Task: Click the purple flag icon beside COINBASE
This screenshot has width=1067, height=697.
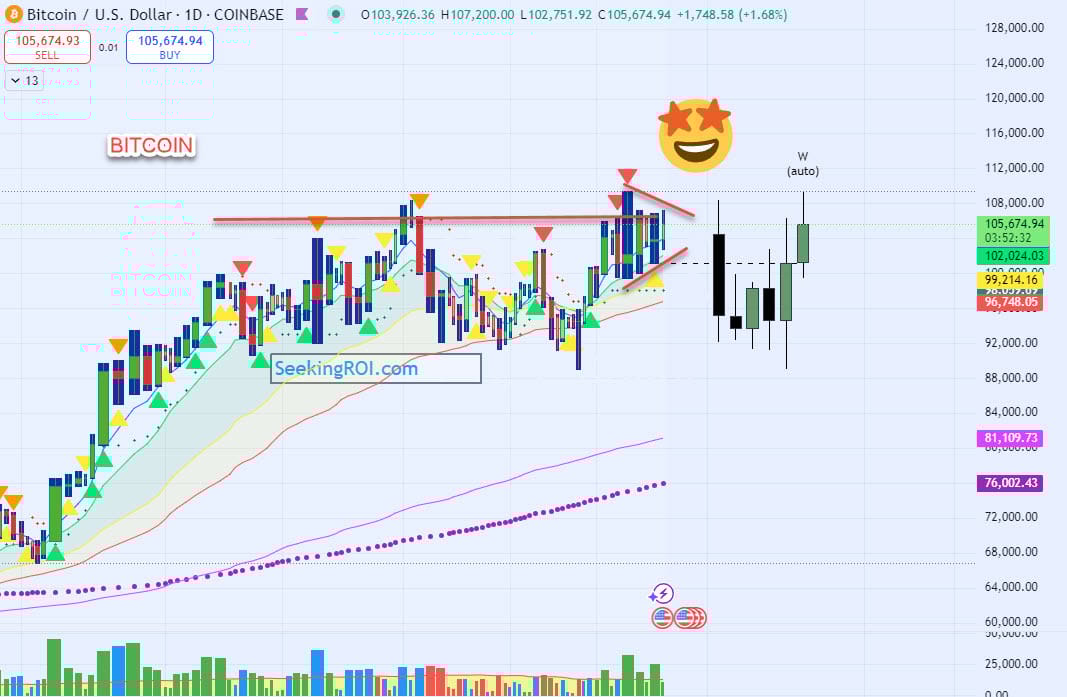Action: click(302, 14)
